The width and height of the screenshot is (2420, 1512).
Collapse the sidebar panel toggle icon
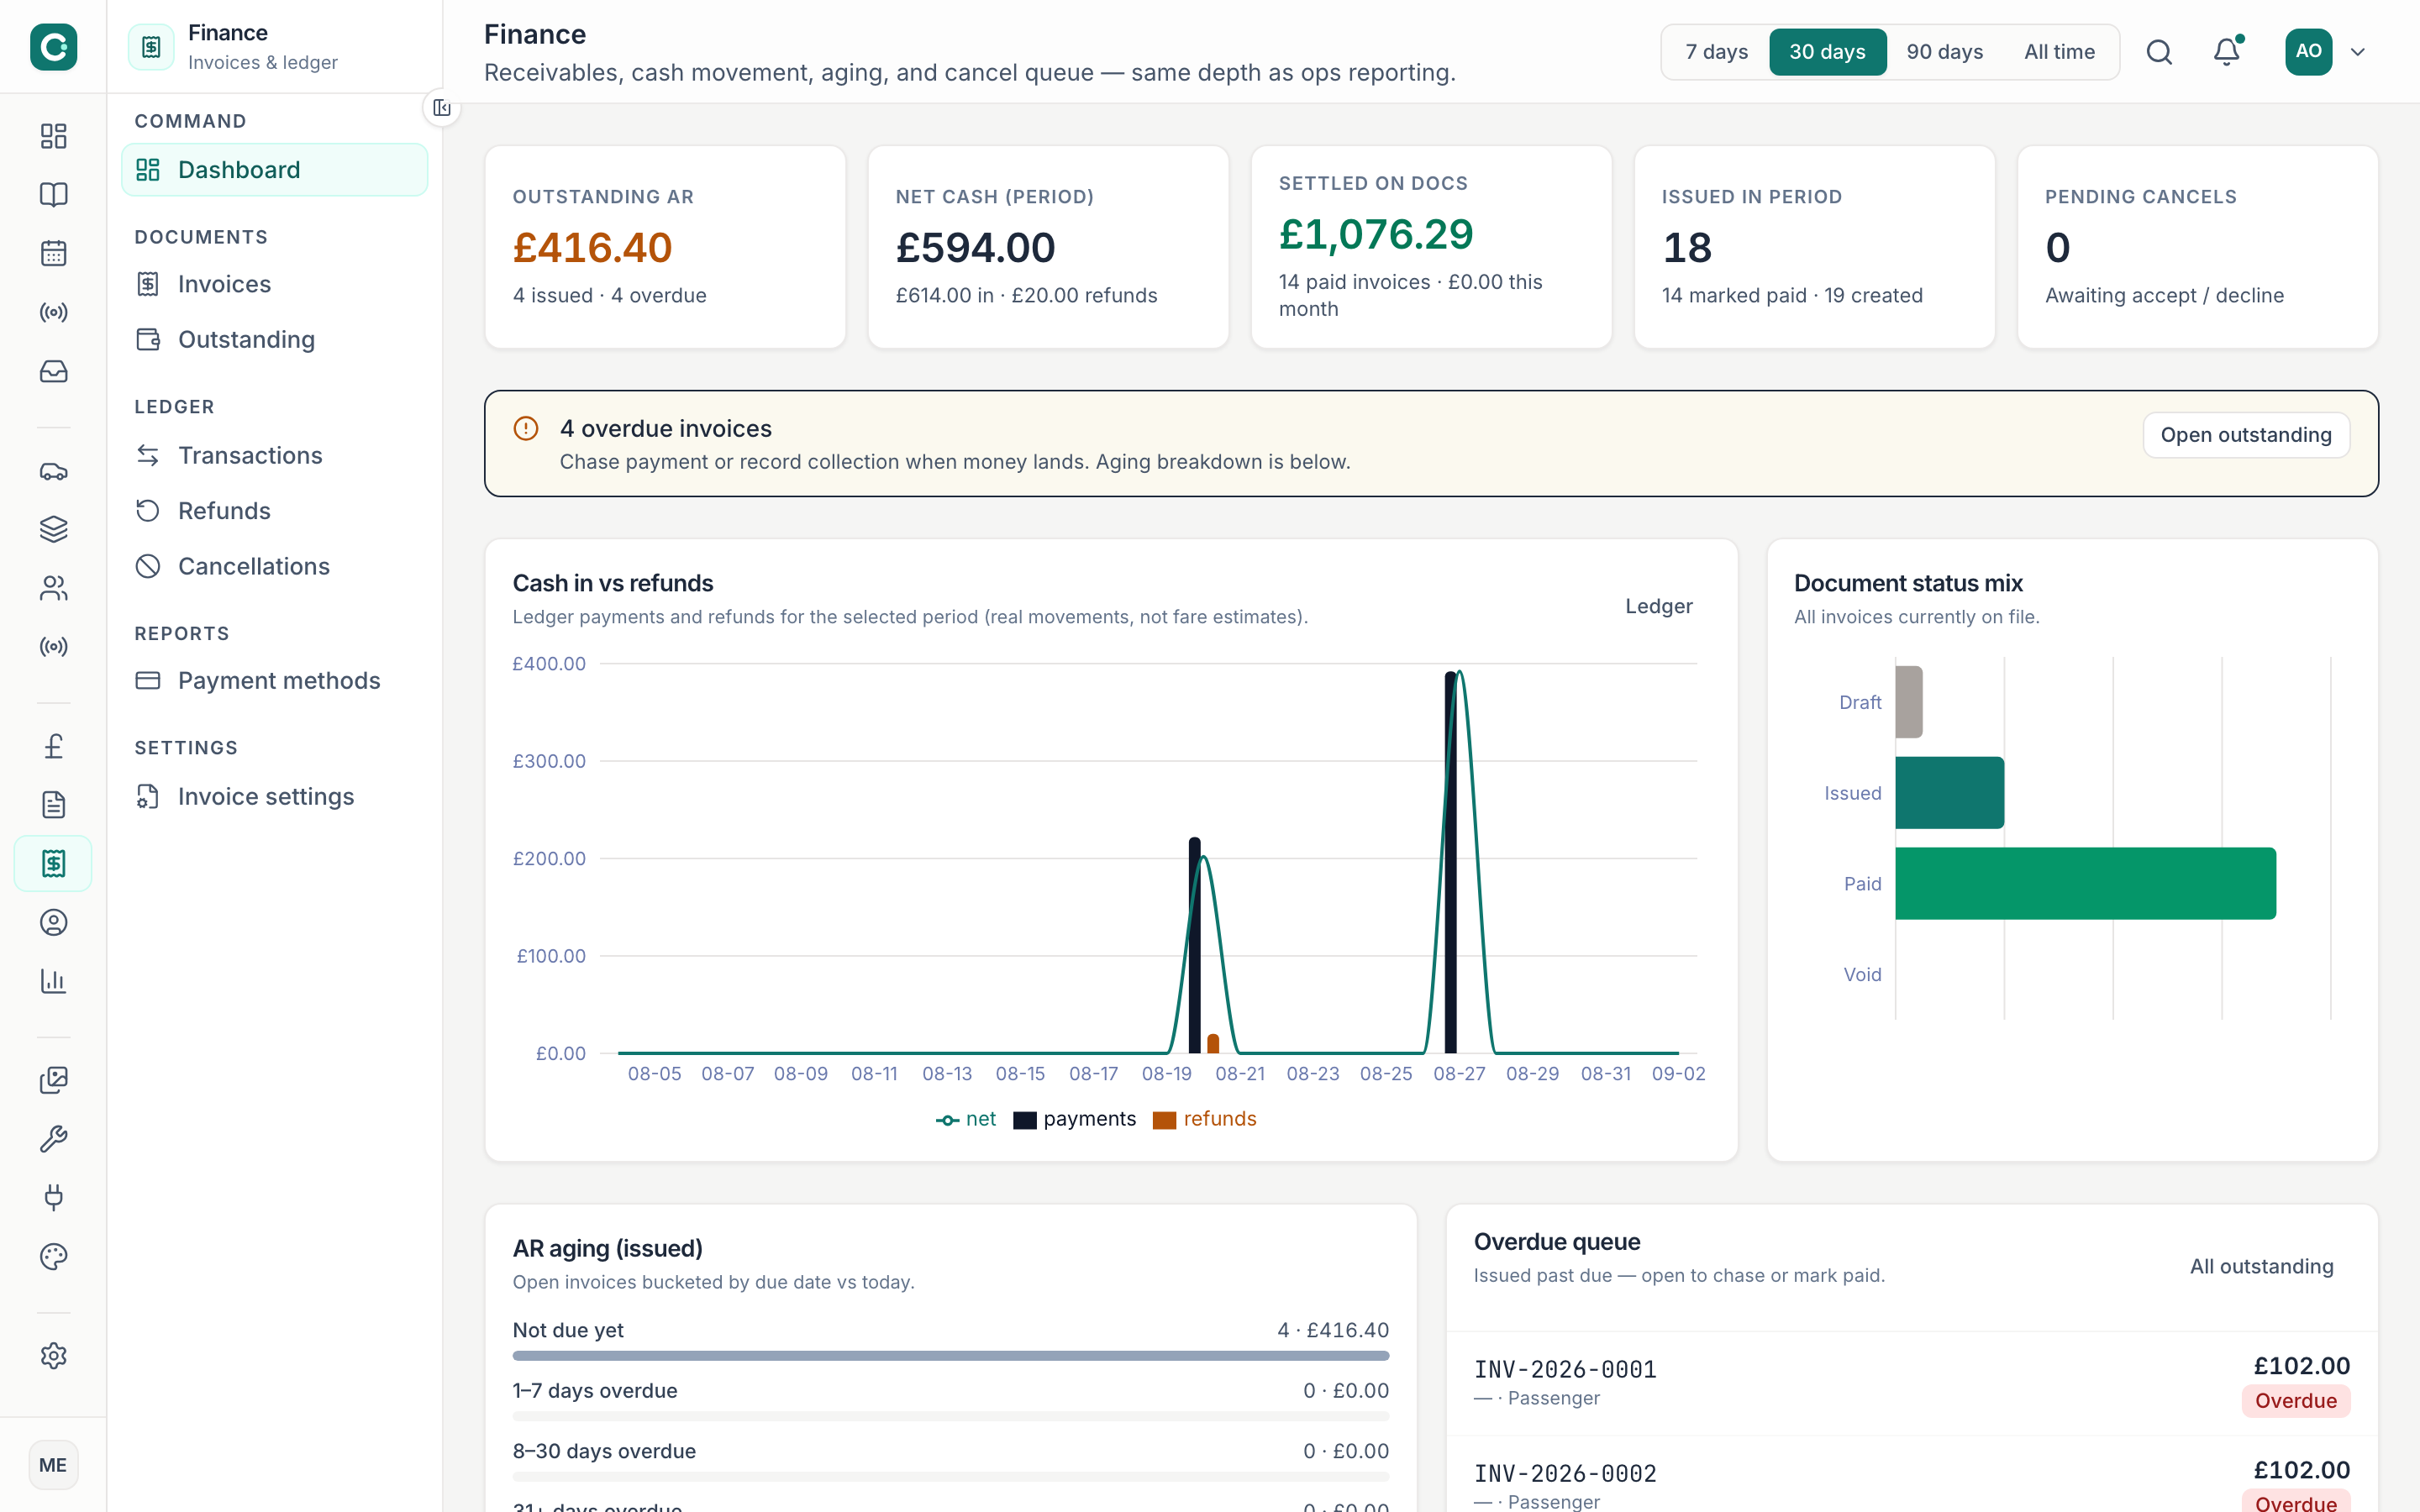(x=442, y=108)
